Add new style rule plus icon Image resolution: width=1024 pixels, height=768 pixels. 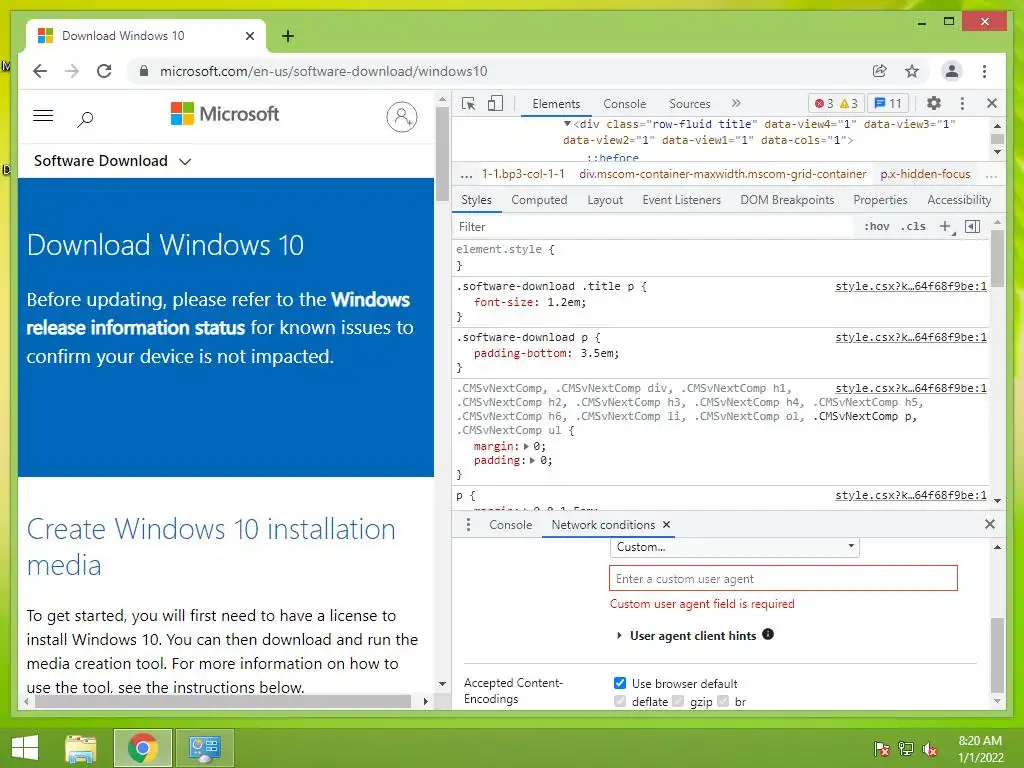(x=946, y=227)
